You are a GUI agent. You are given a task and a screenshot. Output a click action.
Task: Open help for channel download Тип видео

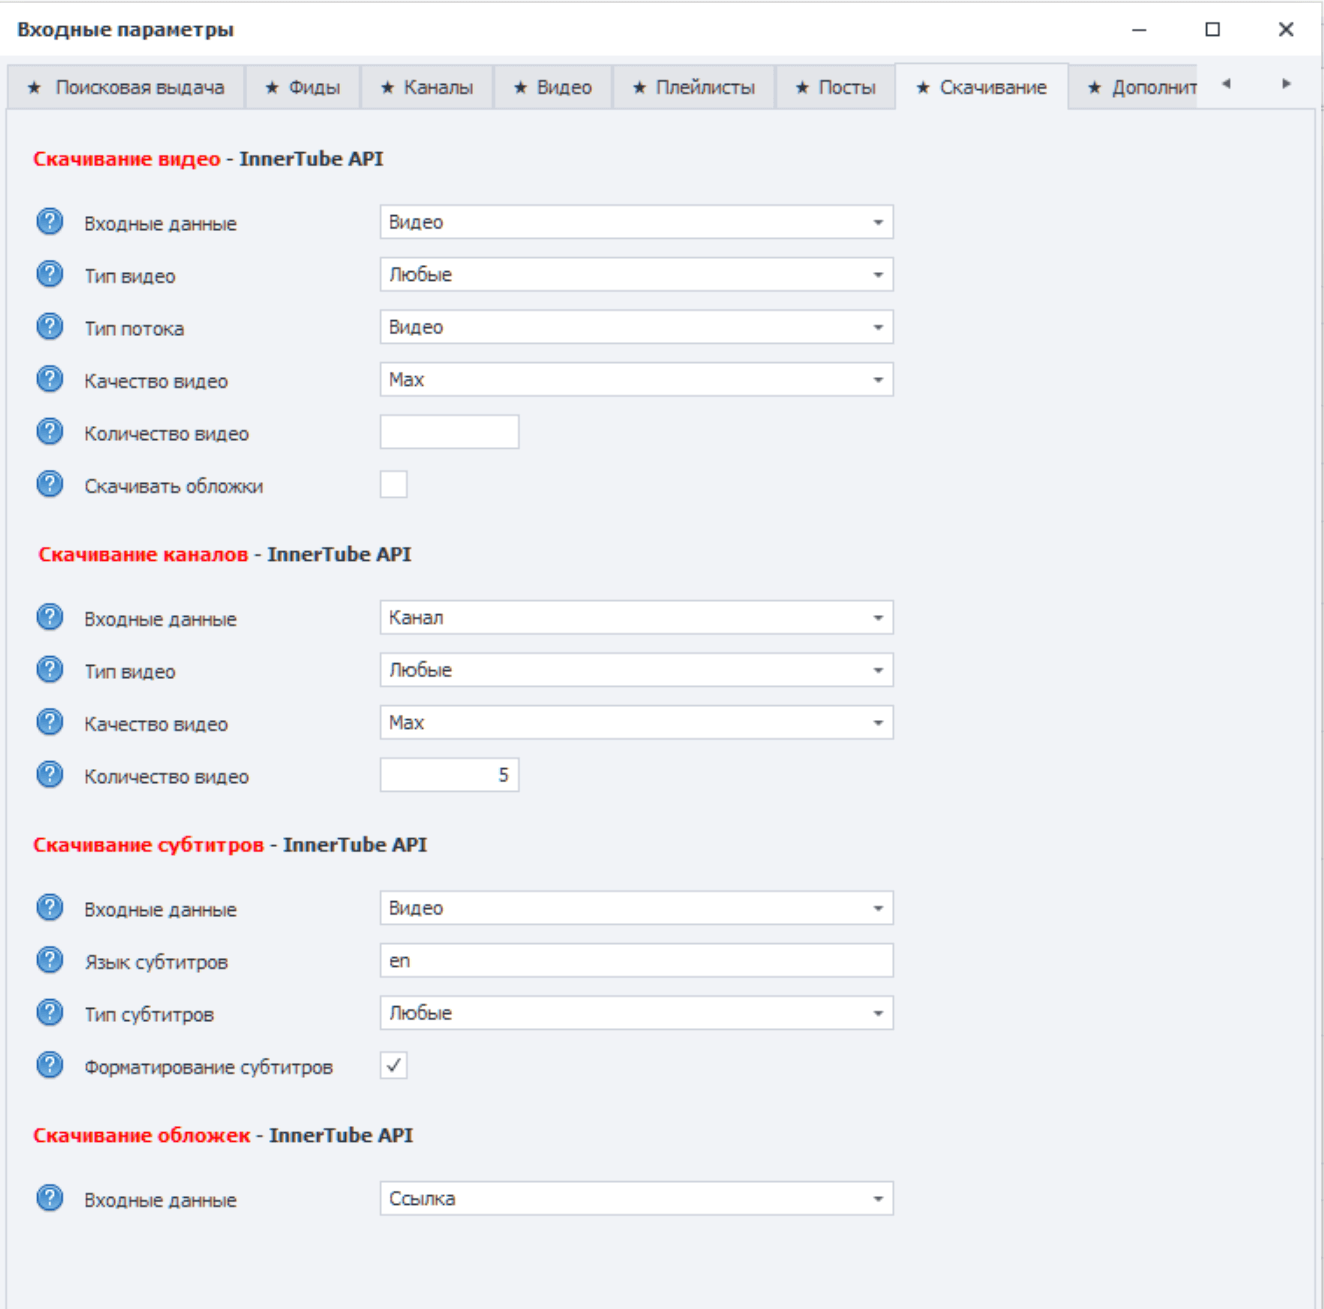tap(50, 670)
